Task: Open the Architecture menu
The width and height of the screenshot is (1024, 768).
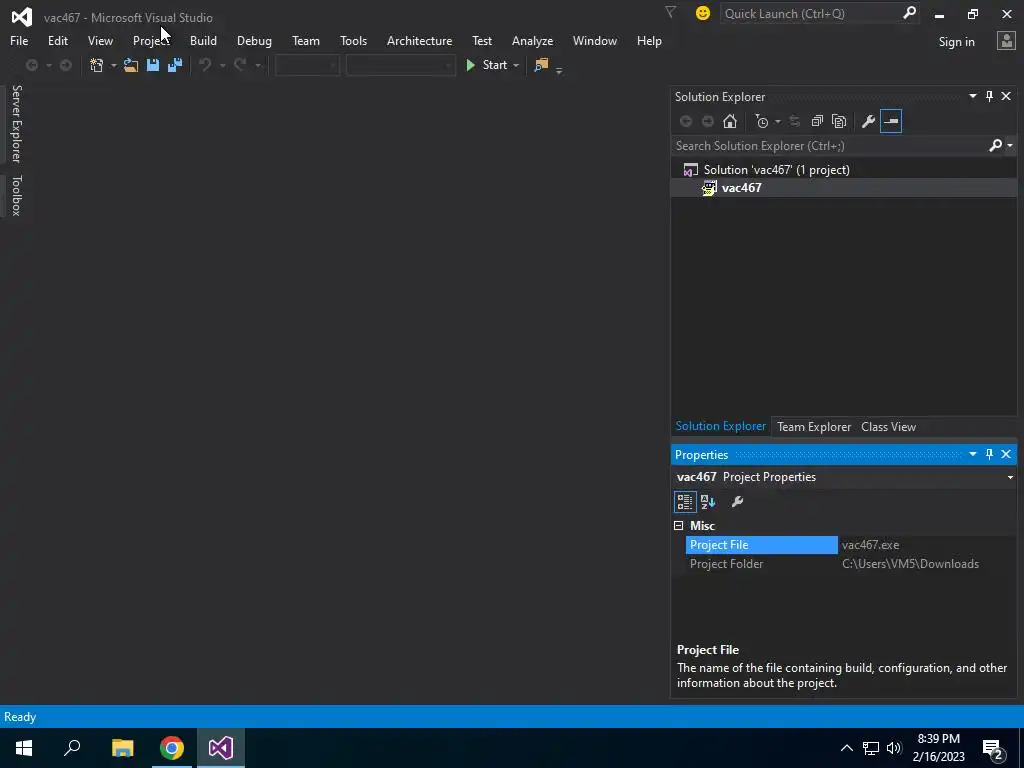Action: (x=419, y=40)
